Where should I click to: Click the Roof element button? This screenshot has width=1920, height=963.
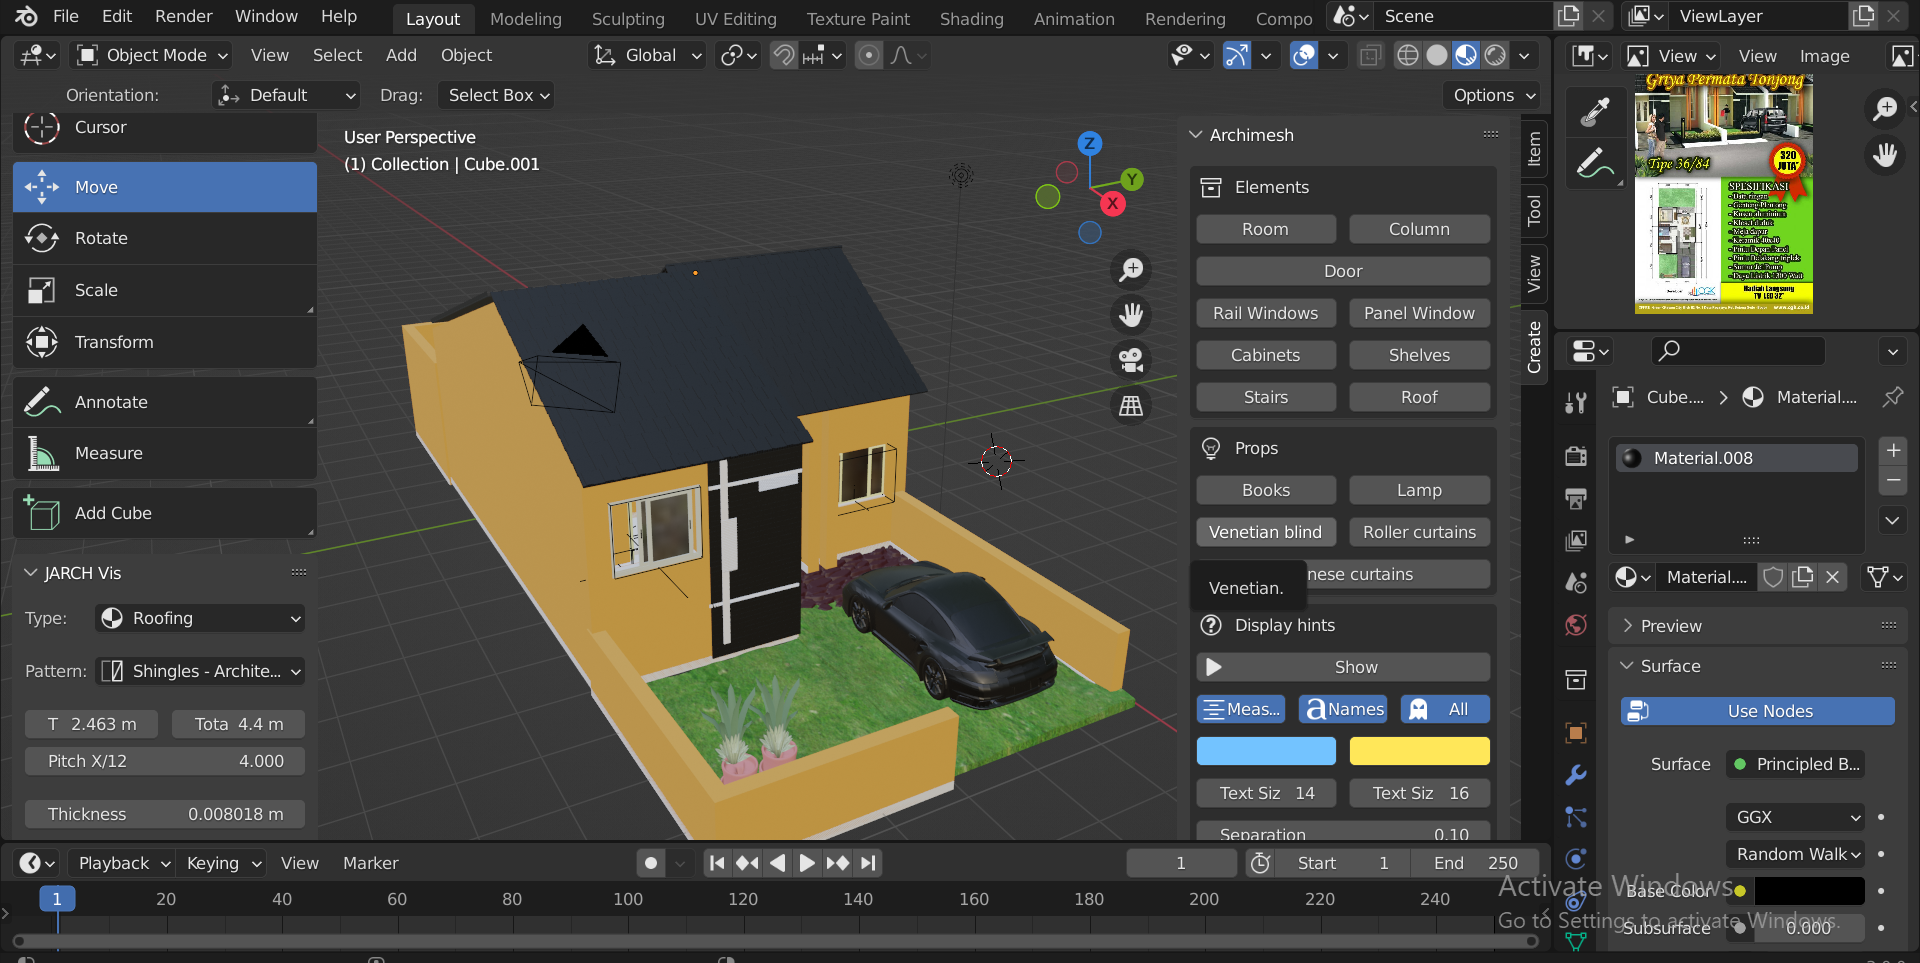(1419, 397)
